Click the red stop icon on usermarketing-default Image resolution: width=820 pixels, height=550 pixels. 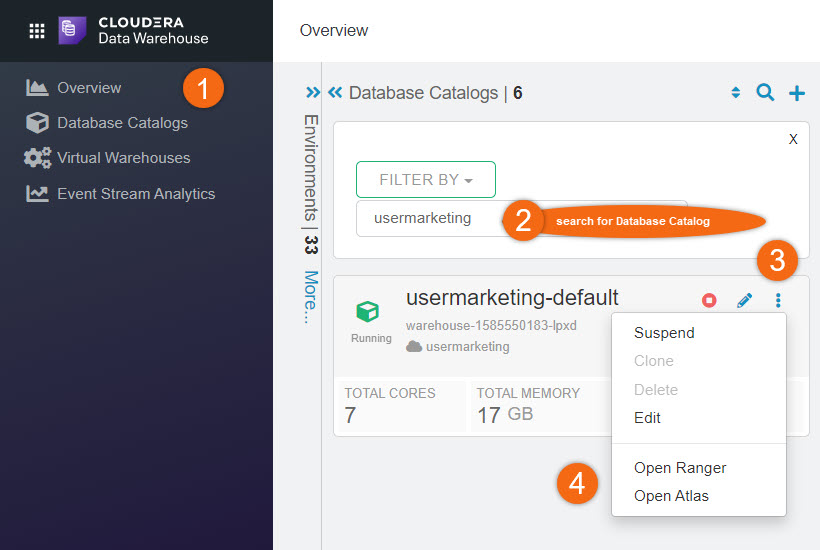tap(709, 300)
